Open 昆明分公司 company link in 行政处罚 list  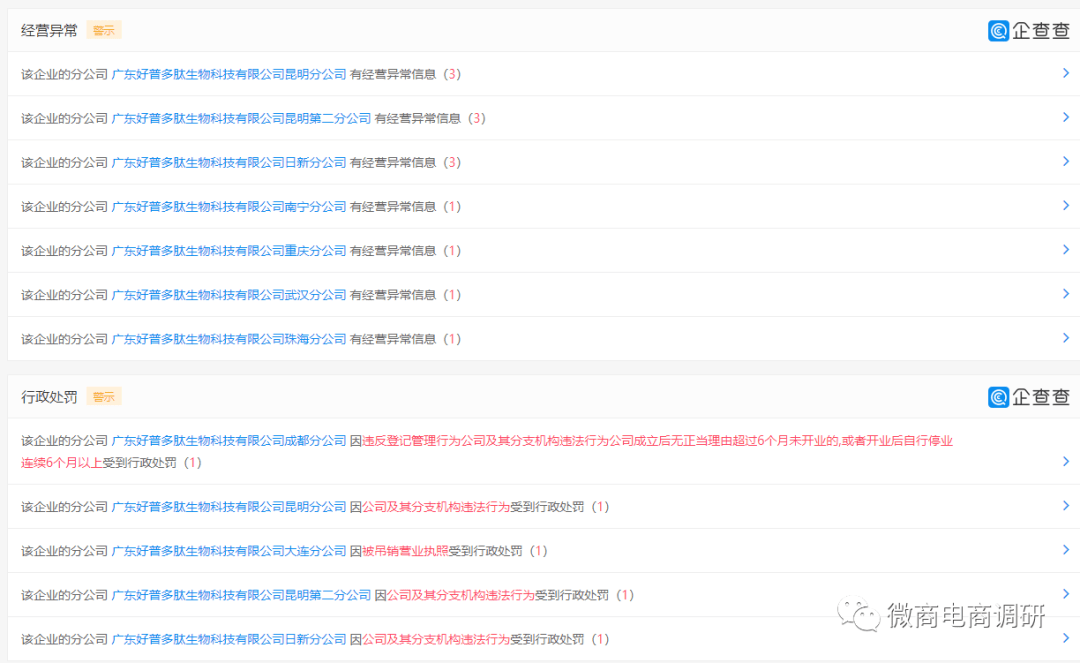pos(229,506)
